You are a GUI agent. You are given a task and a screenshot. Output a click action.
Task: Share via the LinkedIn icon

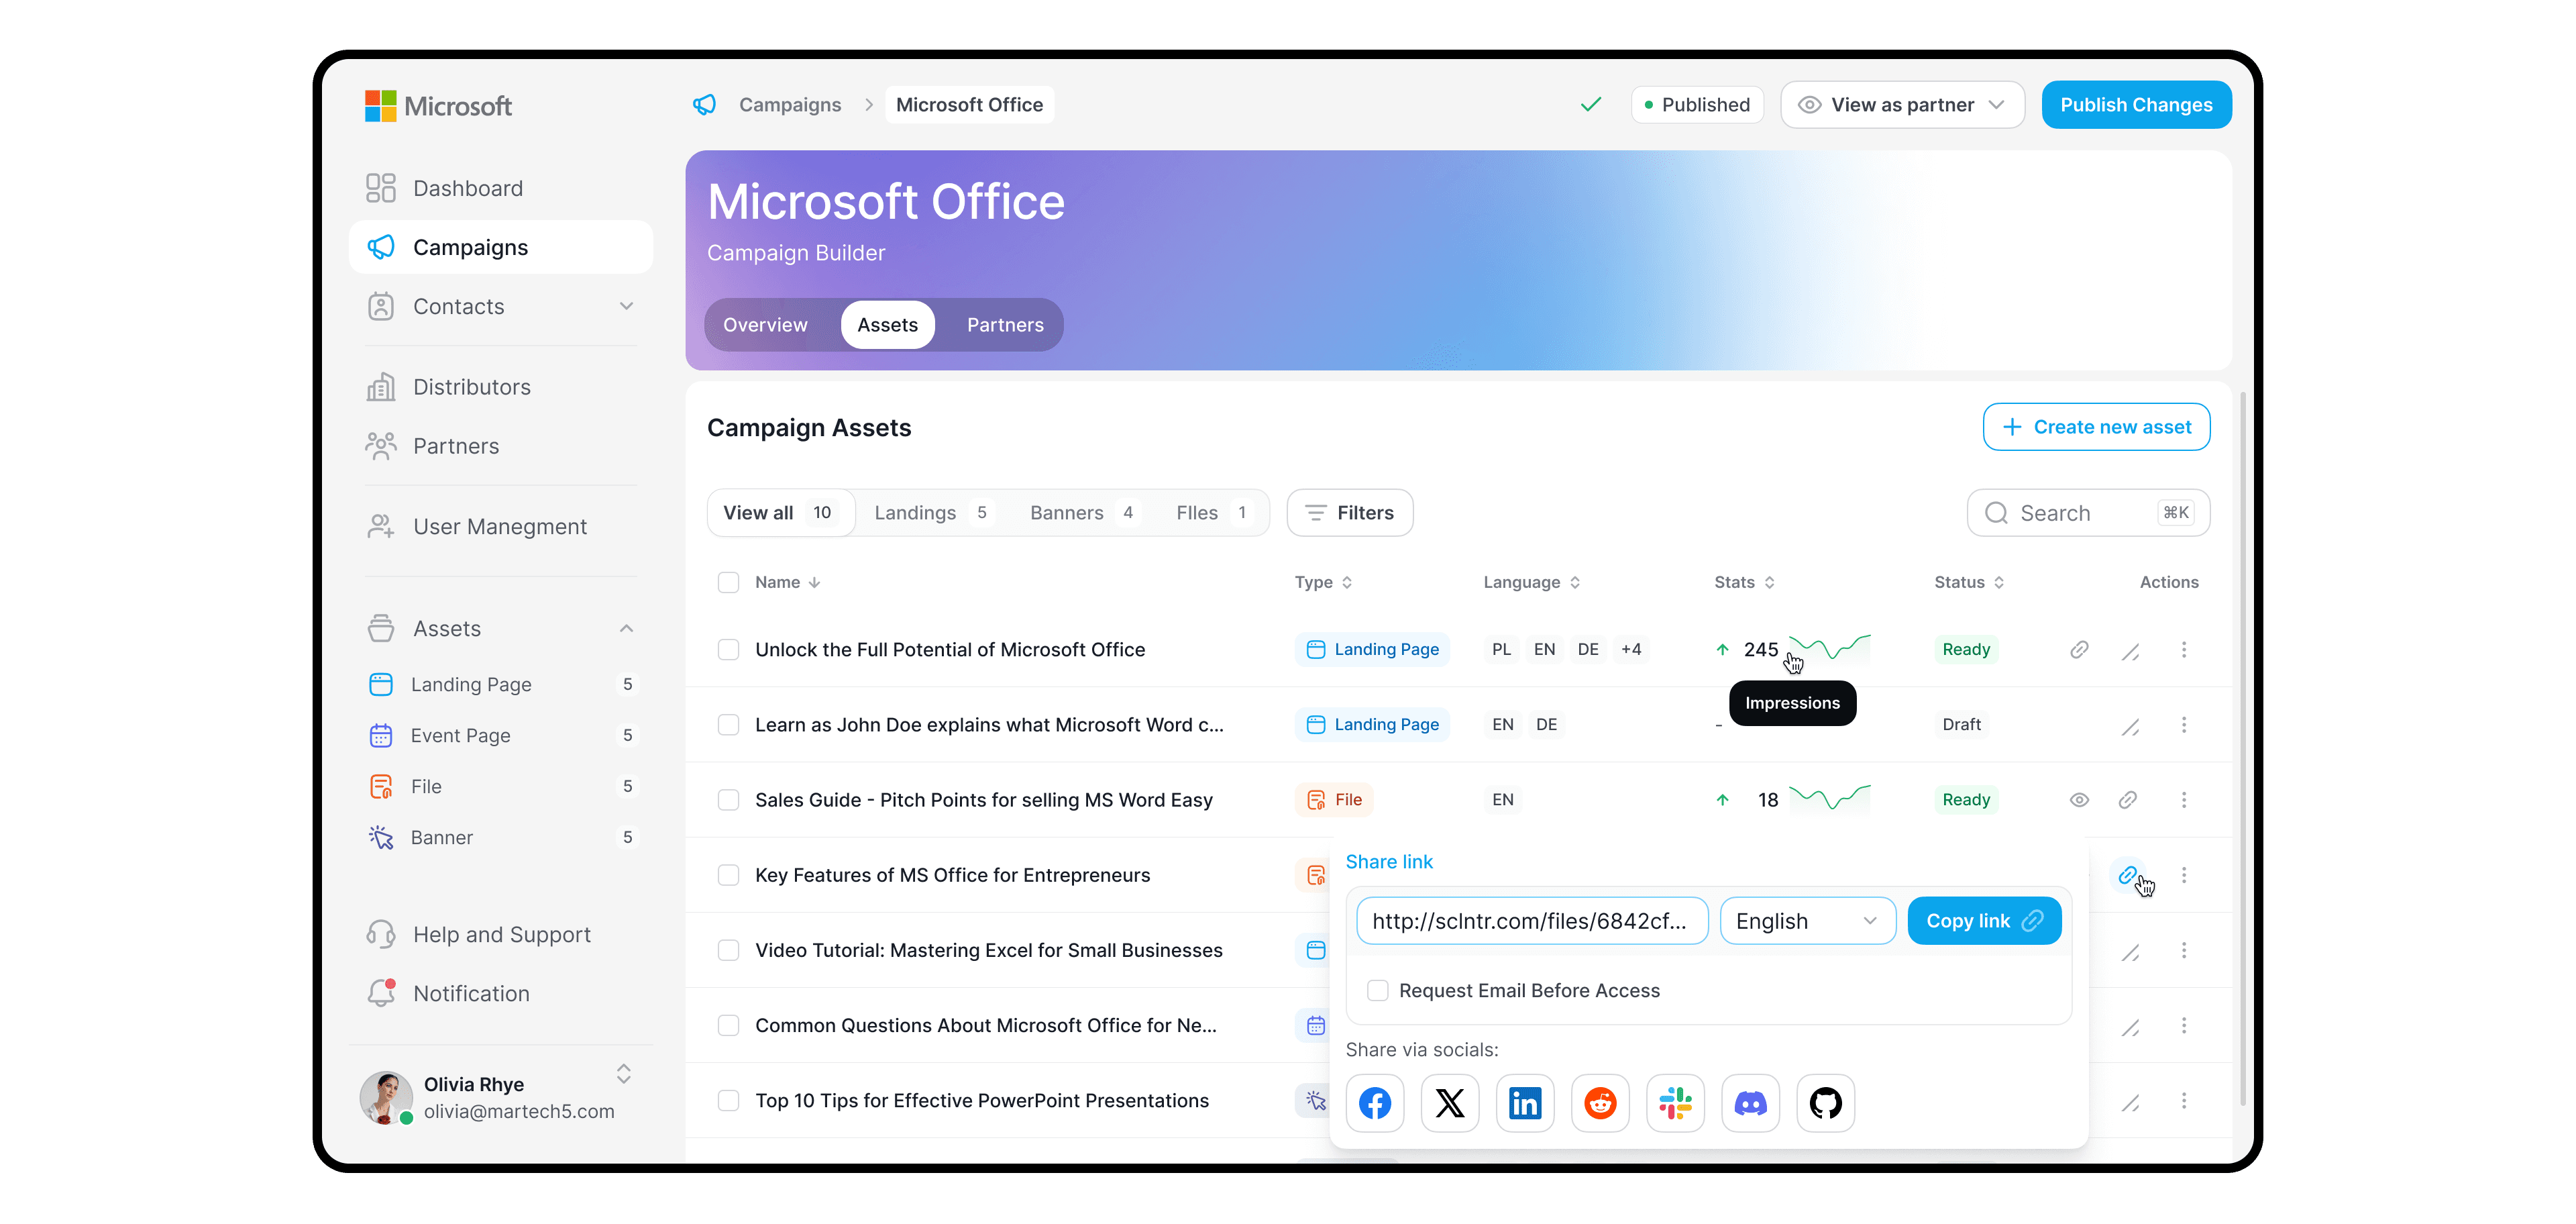1524,1103
